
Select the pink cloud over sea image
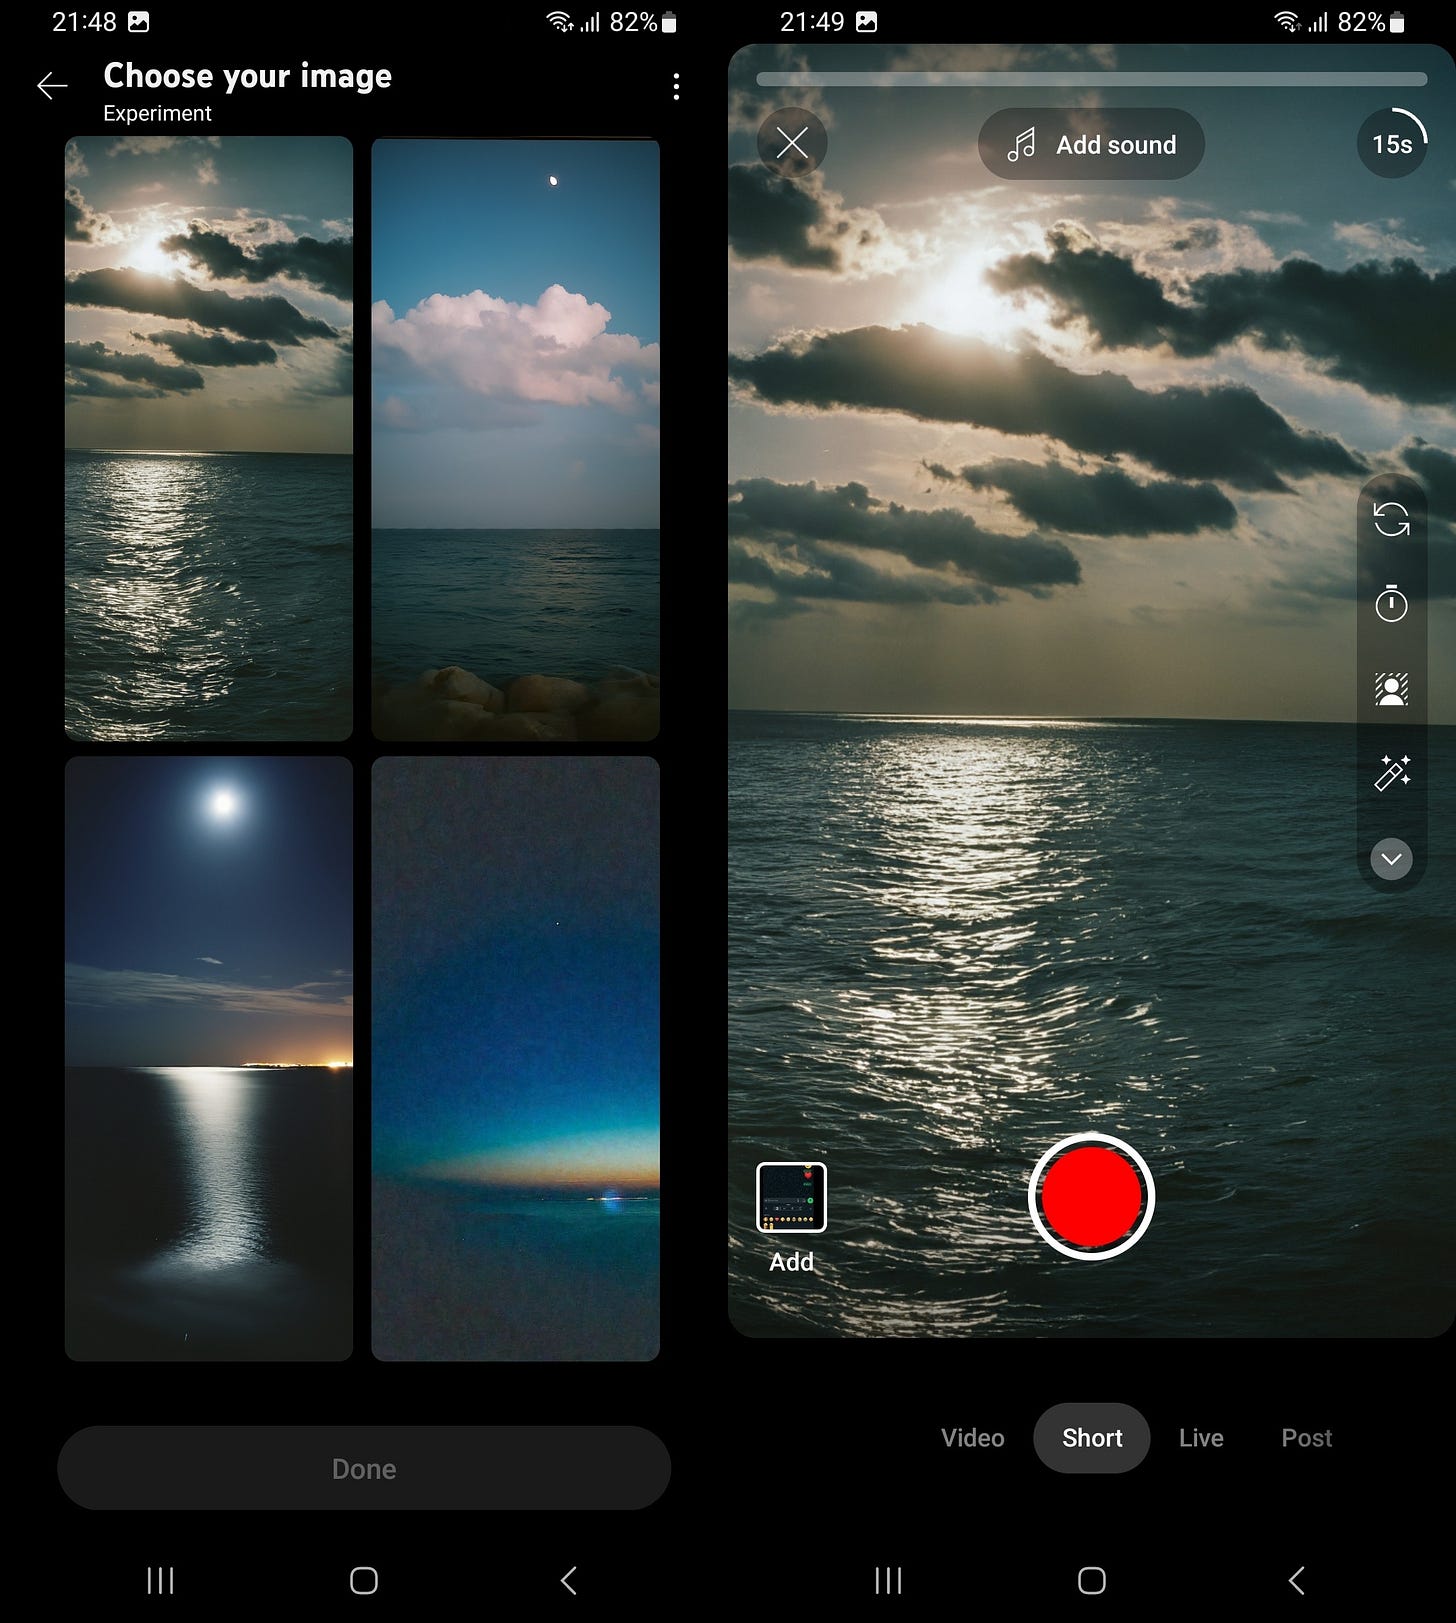515,439
